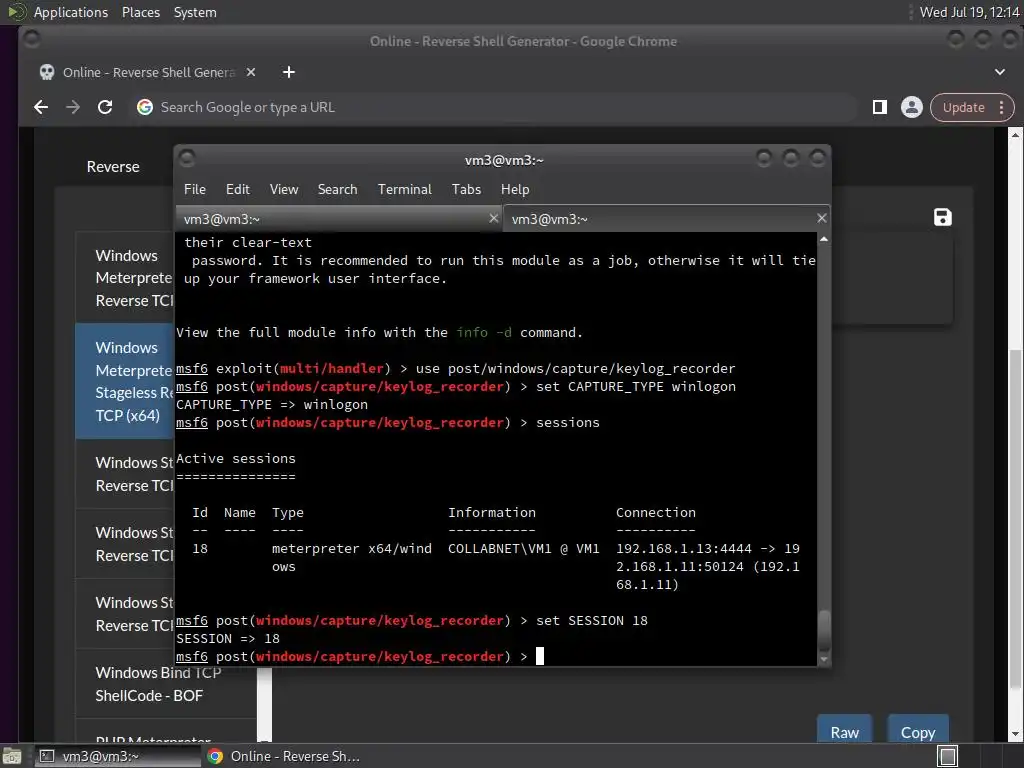Click the save floppy disk icon

tap(942, 217)
